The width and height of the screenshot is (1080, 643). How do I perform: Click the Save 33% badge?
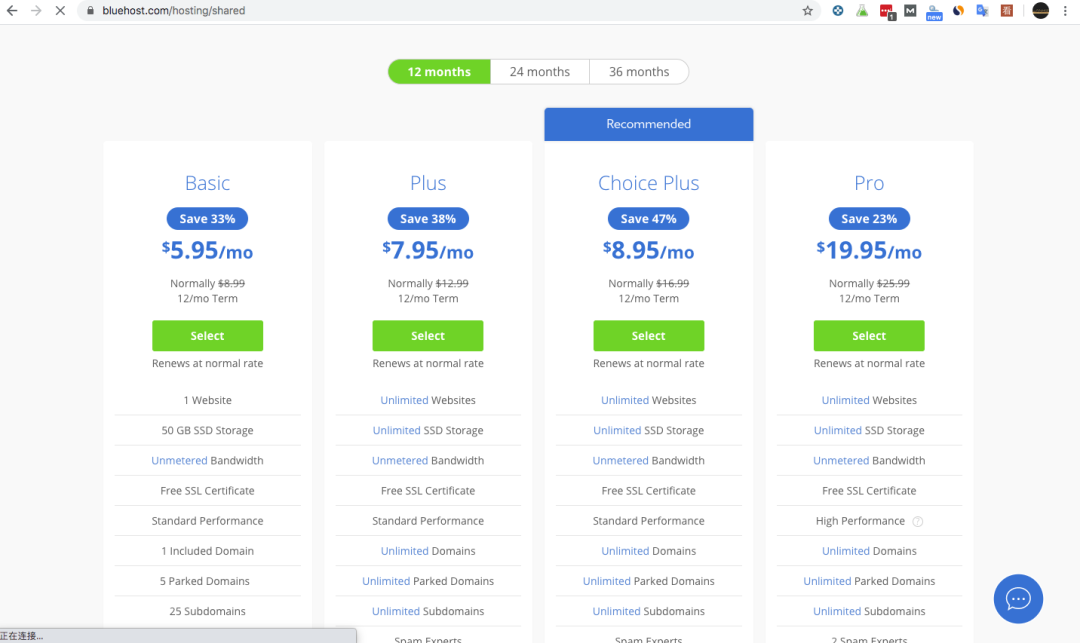(x=207, y=219)
